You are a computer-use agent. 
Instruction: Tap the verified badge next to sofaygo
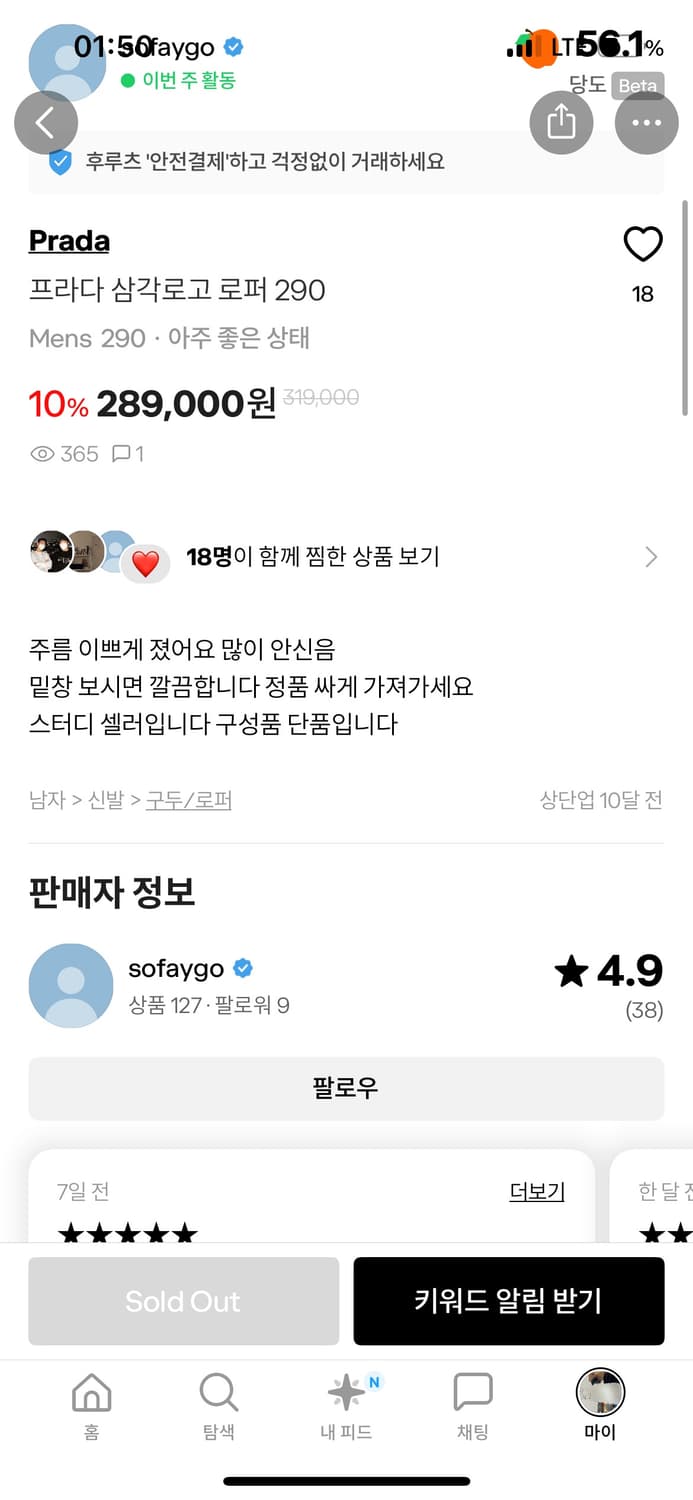click(233, 45)
